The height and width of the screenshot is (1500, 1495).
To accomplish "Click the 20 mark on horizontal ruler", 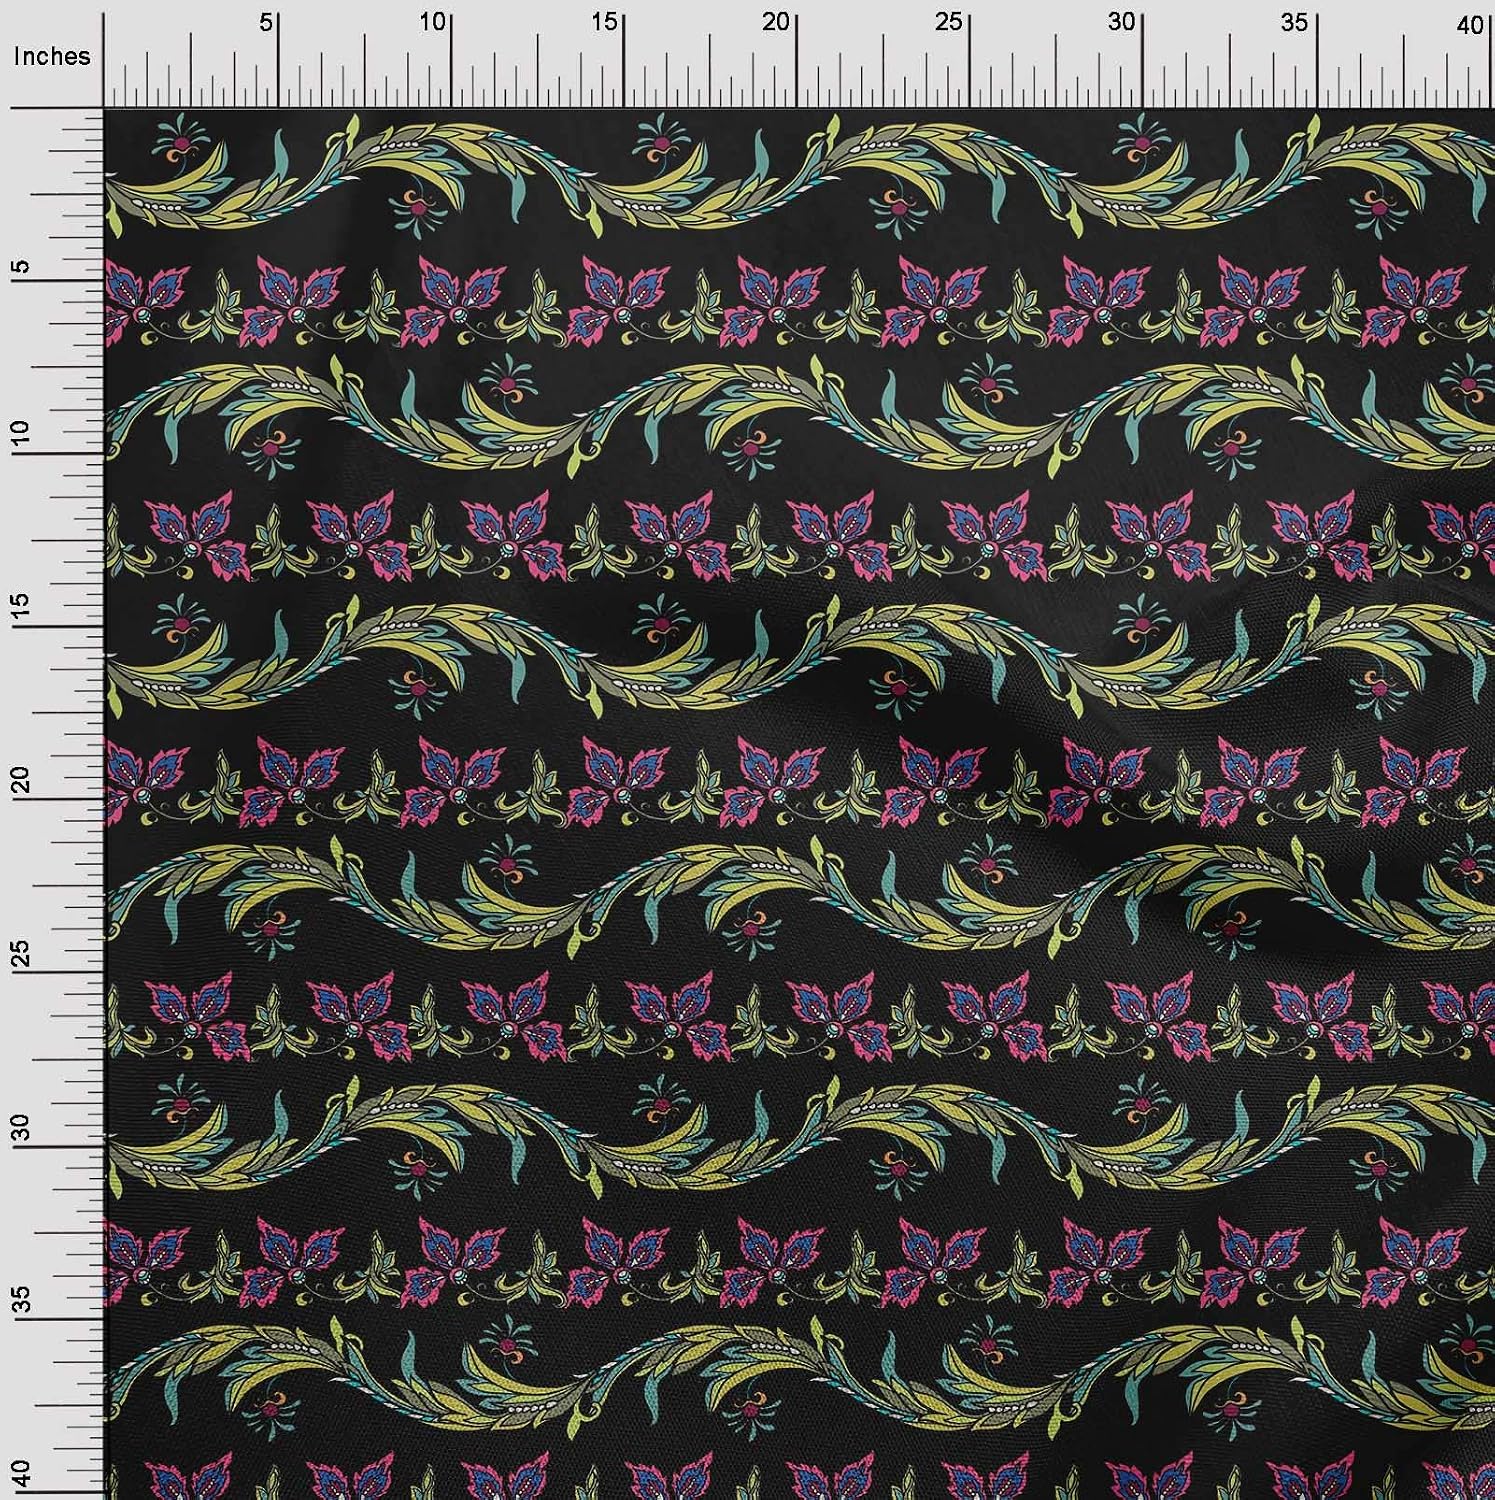I will coord(778,23).
